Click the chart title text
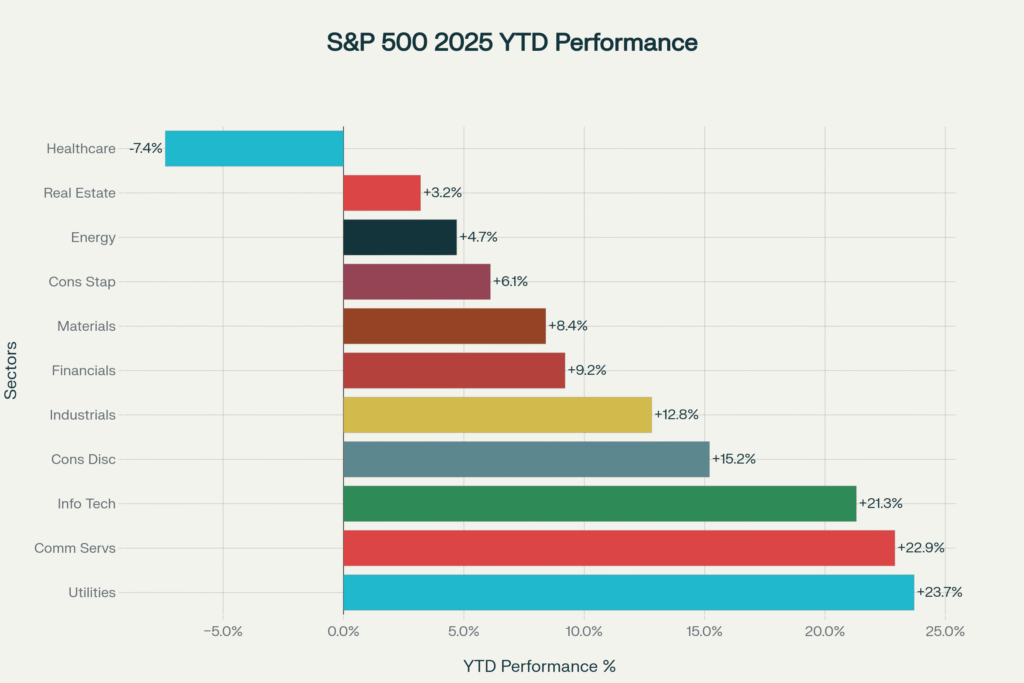The image size is (1024, 683). click(512, 43)
